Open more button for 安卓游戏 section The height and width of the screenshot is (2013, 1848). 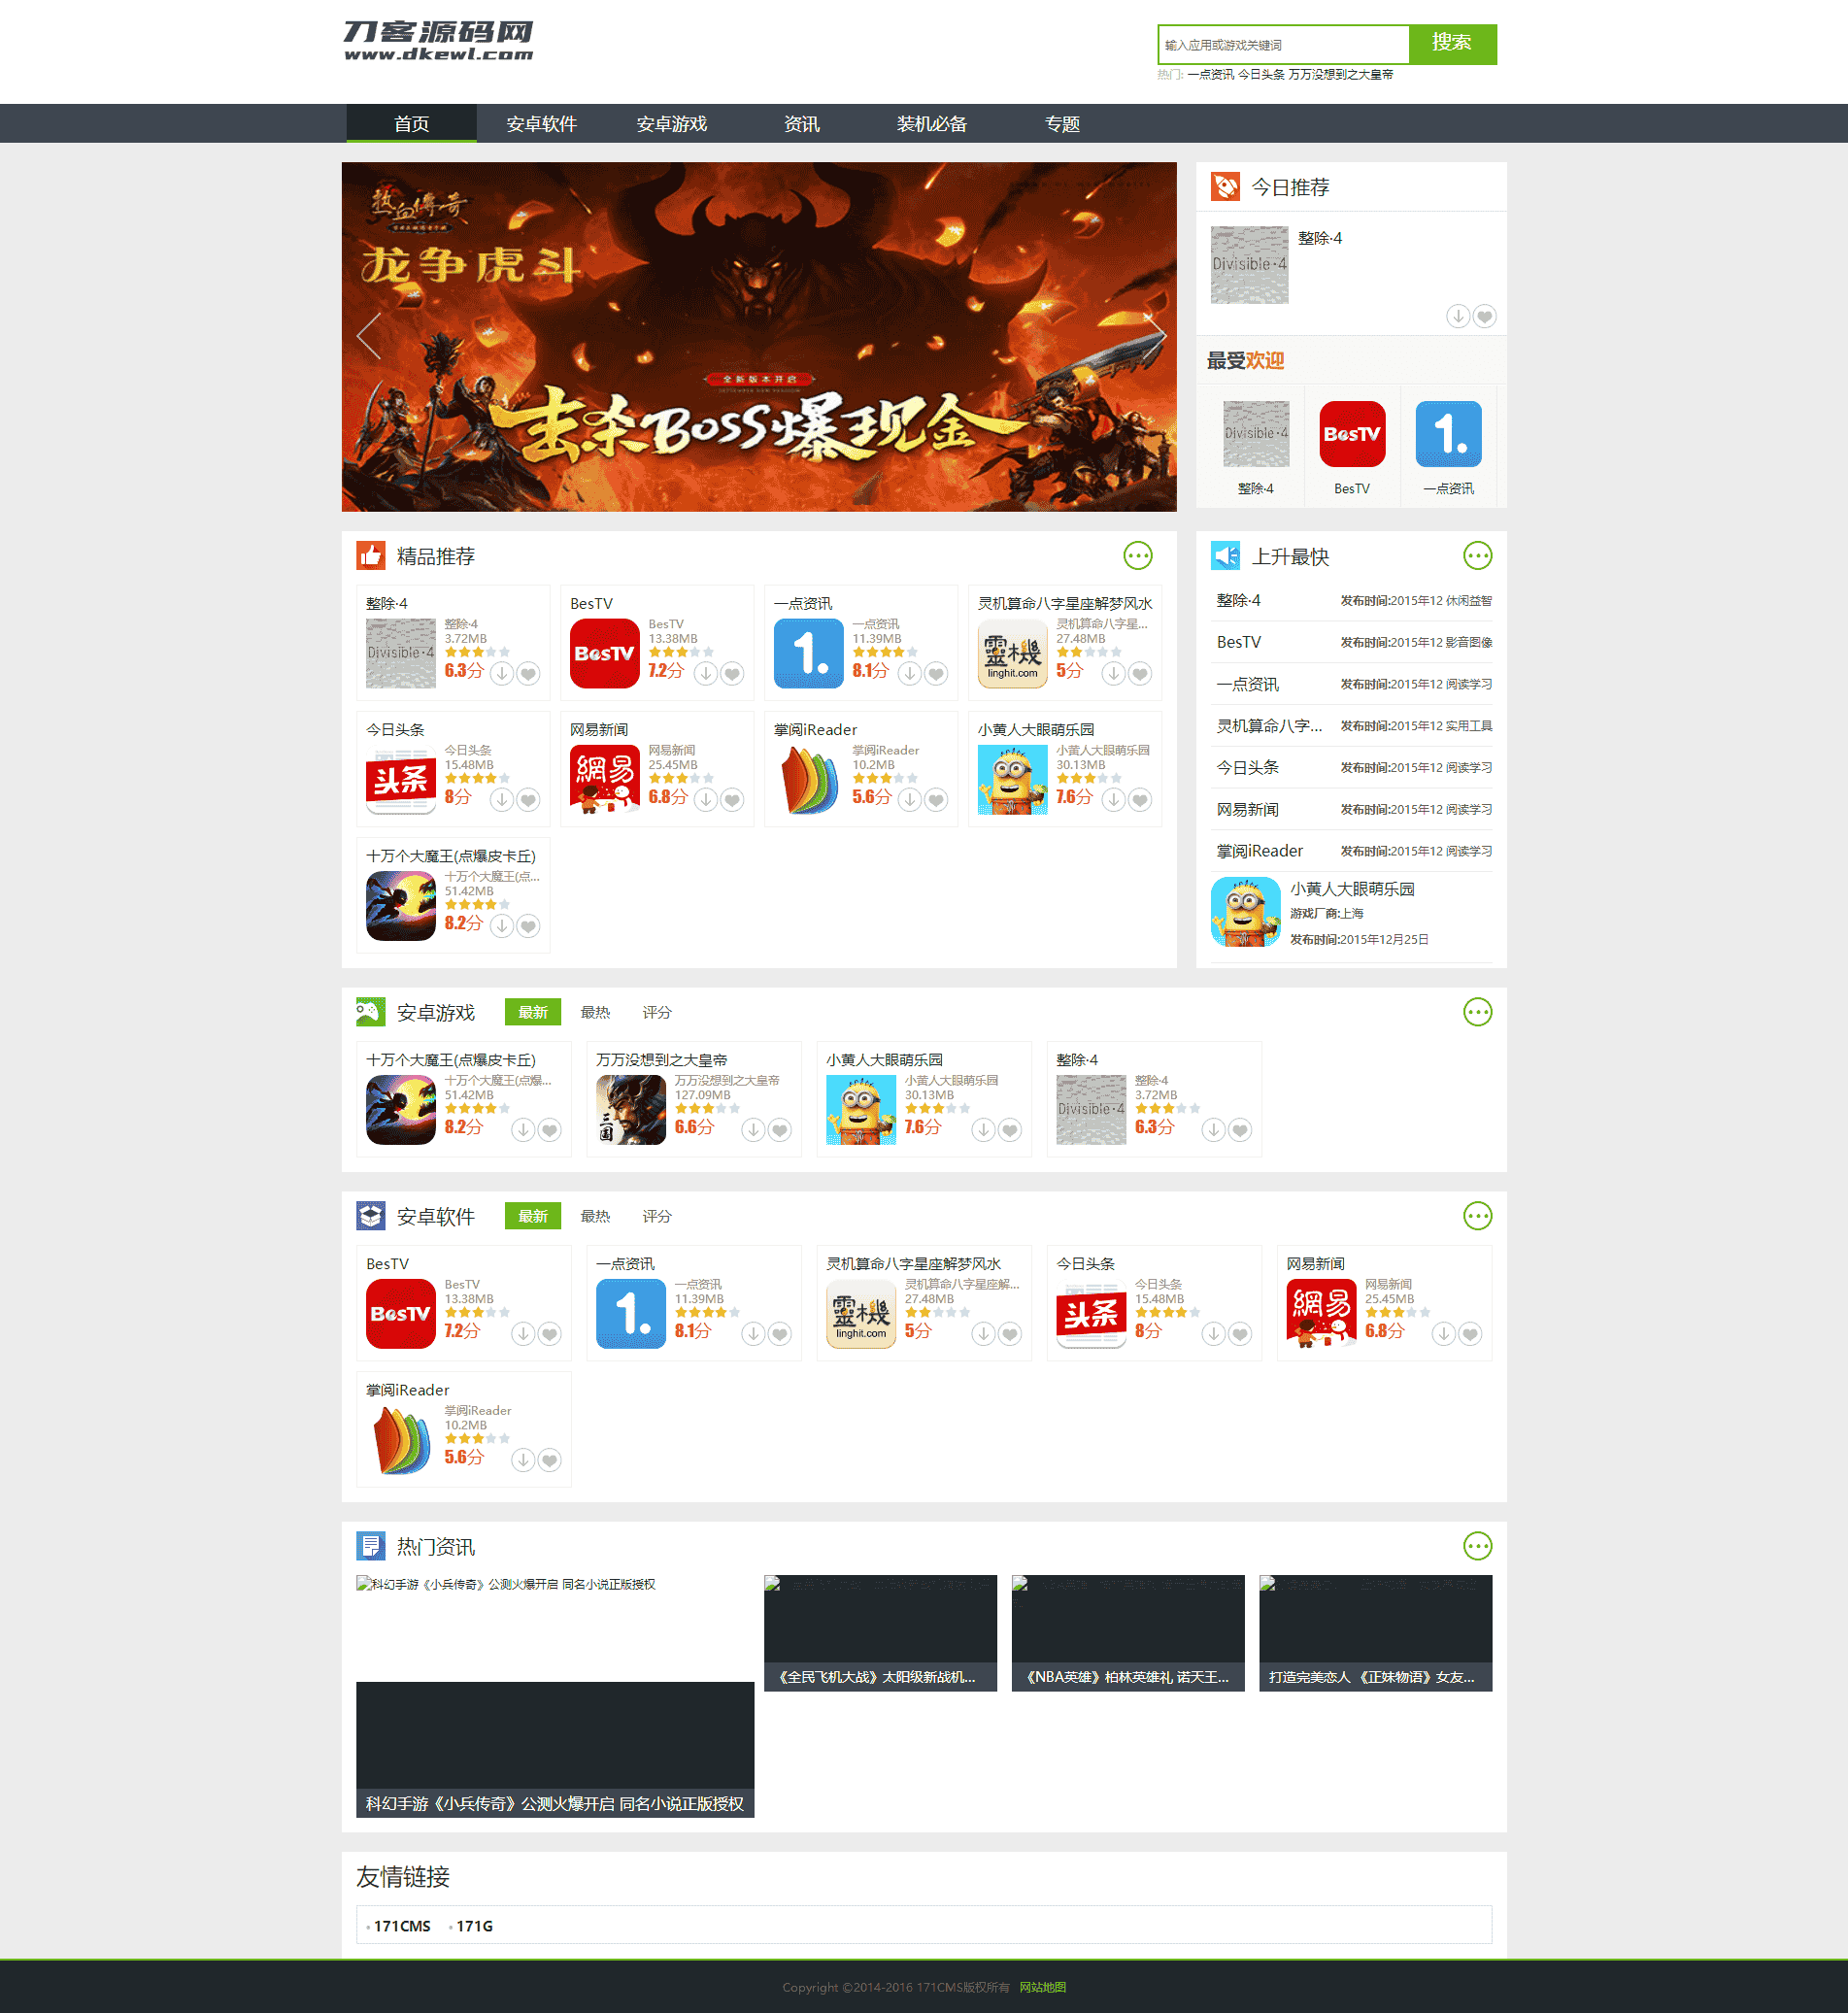pyautogui.click(x=1478, y=1012)
